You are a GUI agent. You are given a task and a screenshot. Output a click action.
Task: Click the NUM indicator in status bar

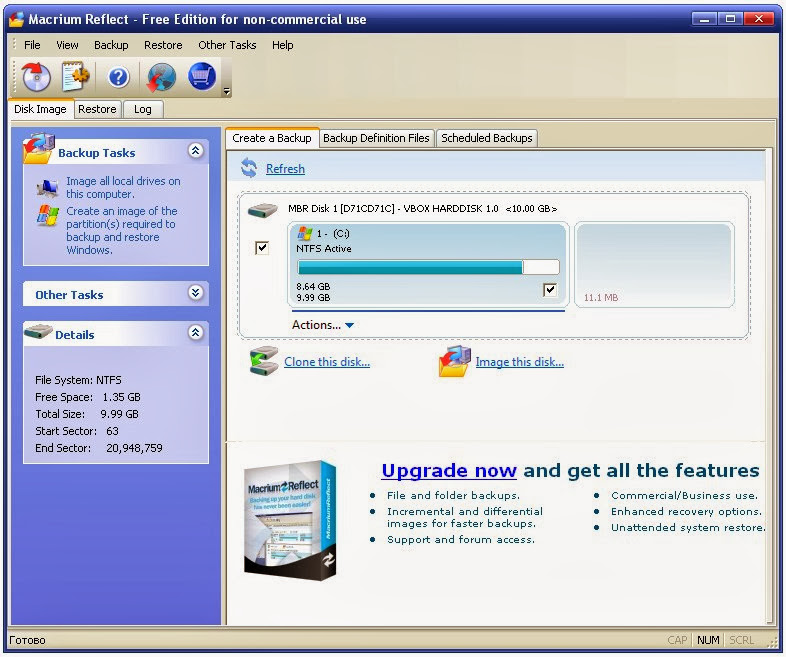[x=708, y=640]
